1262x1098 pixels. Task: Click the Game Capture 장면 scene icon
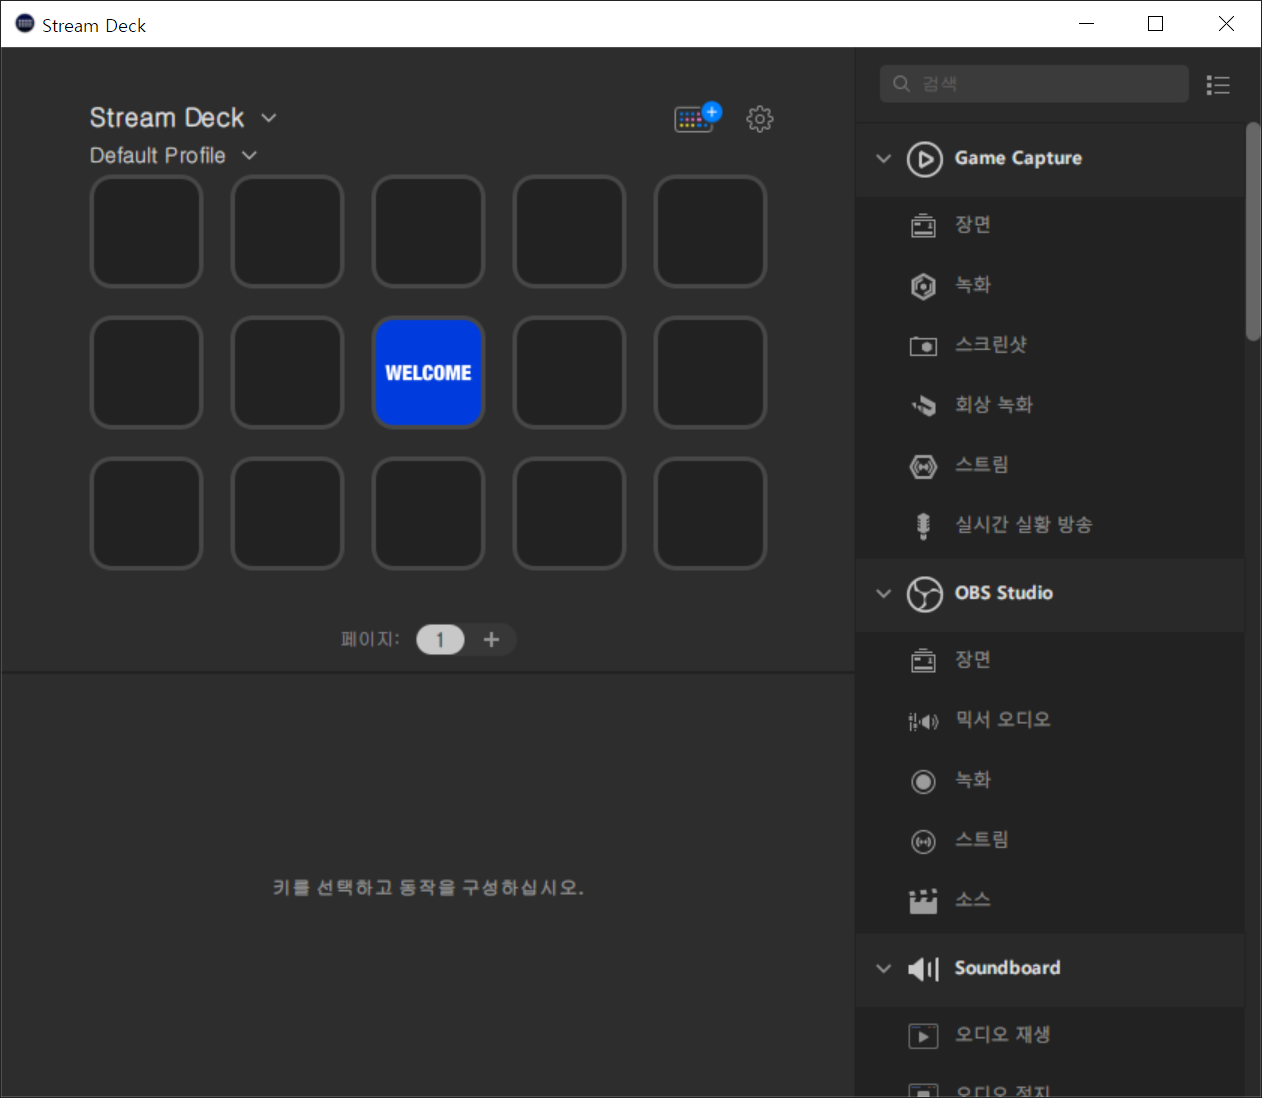click(923, 225)
